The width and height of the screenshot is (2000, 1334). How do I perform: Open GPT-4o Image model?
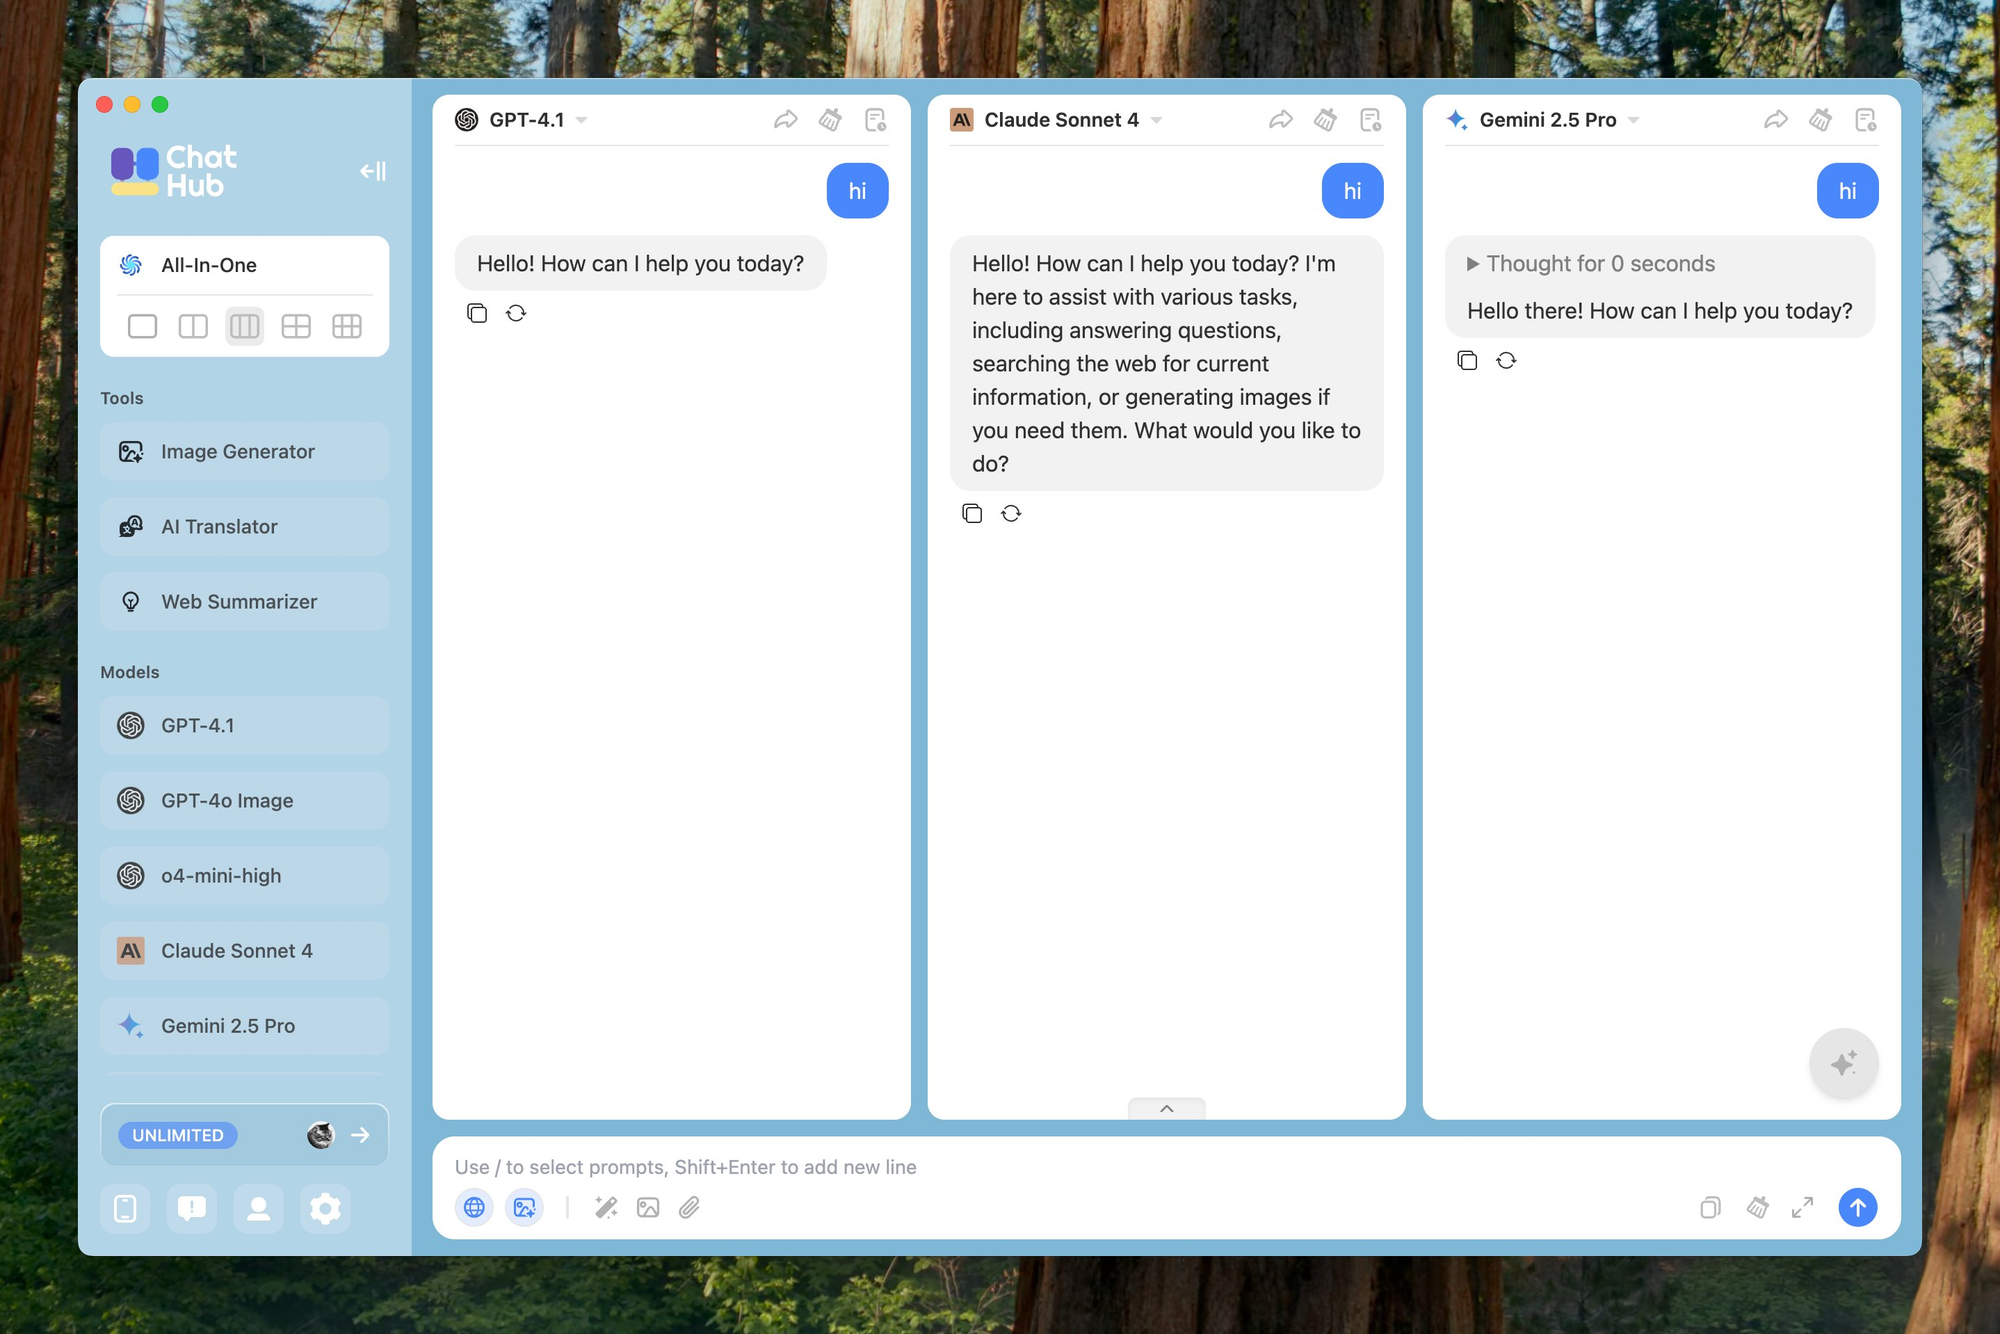244,800
